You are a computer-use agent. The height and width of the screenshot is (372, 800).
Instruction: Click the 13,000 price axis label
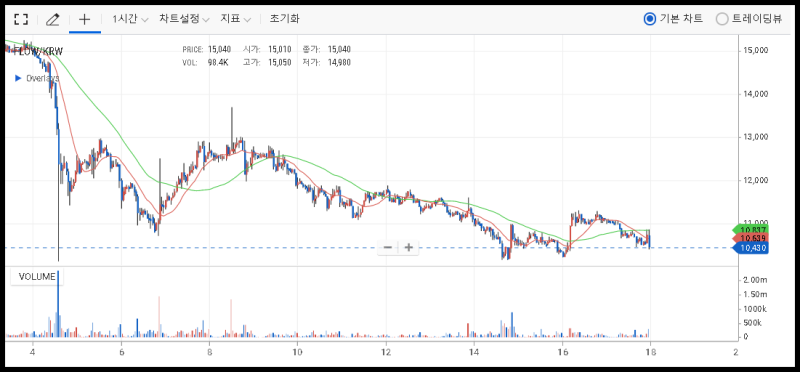756,137
